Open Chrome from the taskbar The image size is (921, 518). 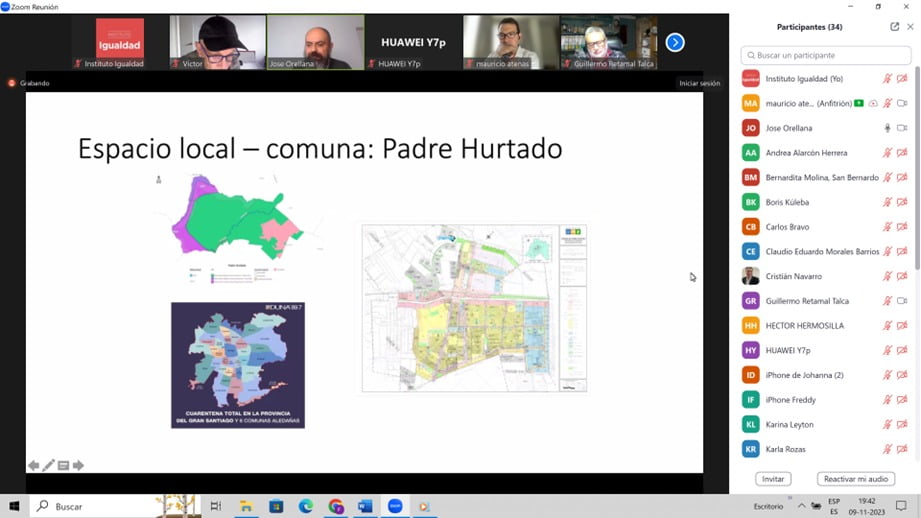tap(336, 507)
